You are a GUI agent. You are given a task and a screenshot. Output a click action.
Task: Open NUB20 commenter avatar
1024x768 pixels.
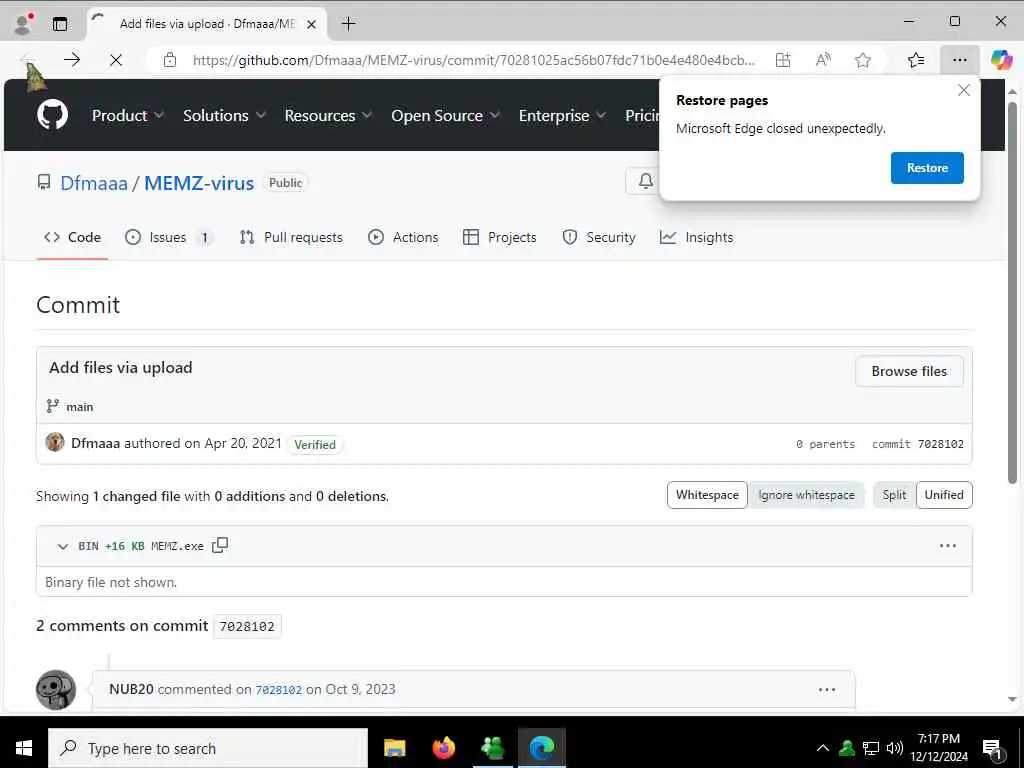[56, 690]
